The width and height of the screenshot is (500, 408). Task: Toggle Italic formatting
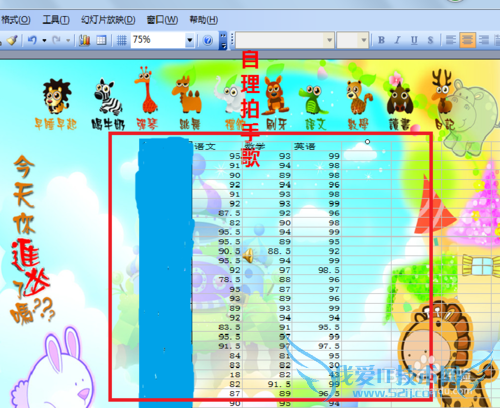tap(397, 40)
